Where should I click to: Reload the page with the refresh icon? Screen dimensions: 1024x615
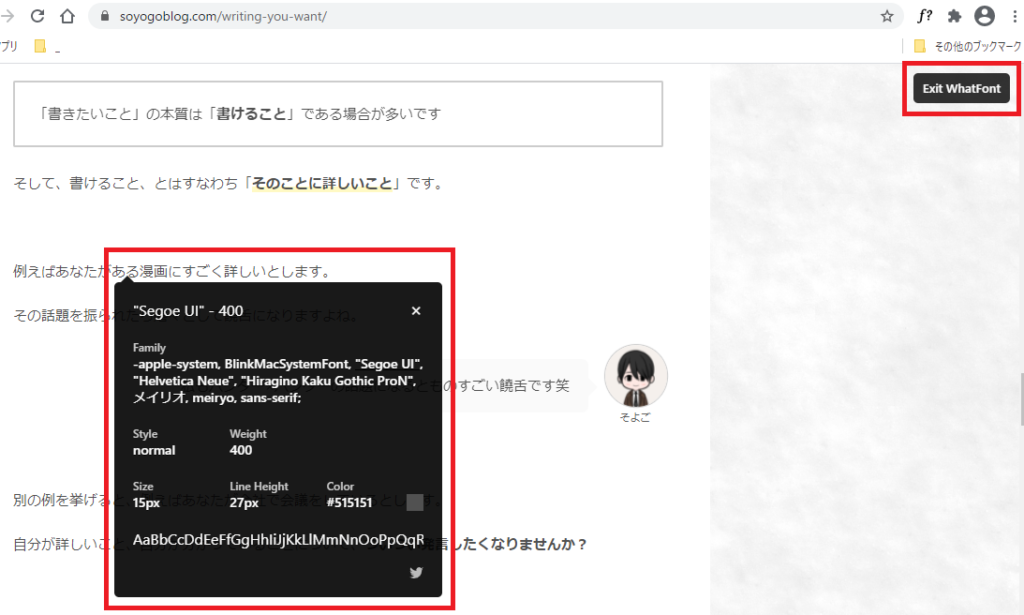[38, 16]
